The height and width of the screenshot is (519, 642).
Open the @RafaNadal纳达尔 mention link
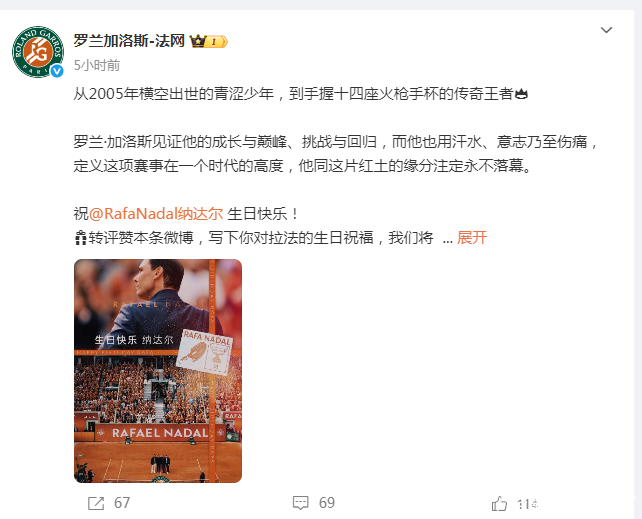pyautogui.click(x=156, y=214)
